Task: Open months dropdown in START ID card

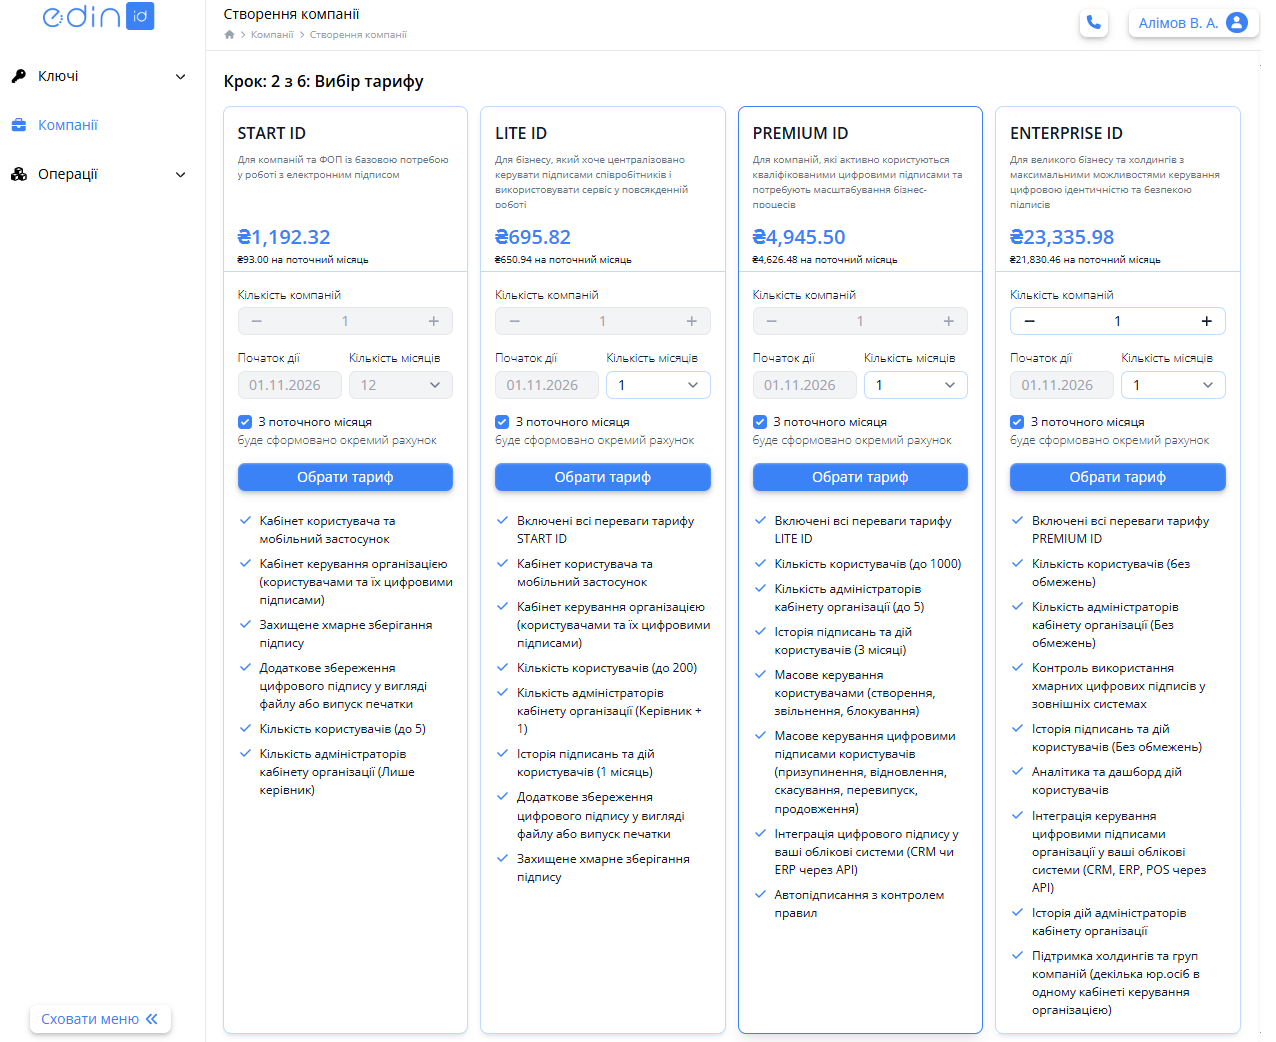Action: (401, 385)
